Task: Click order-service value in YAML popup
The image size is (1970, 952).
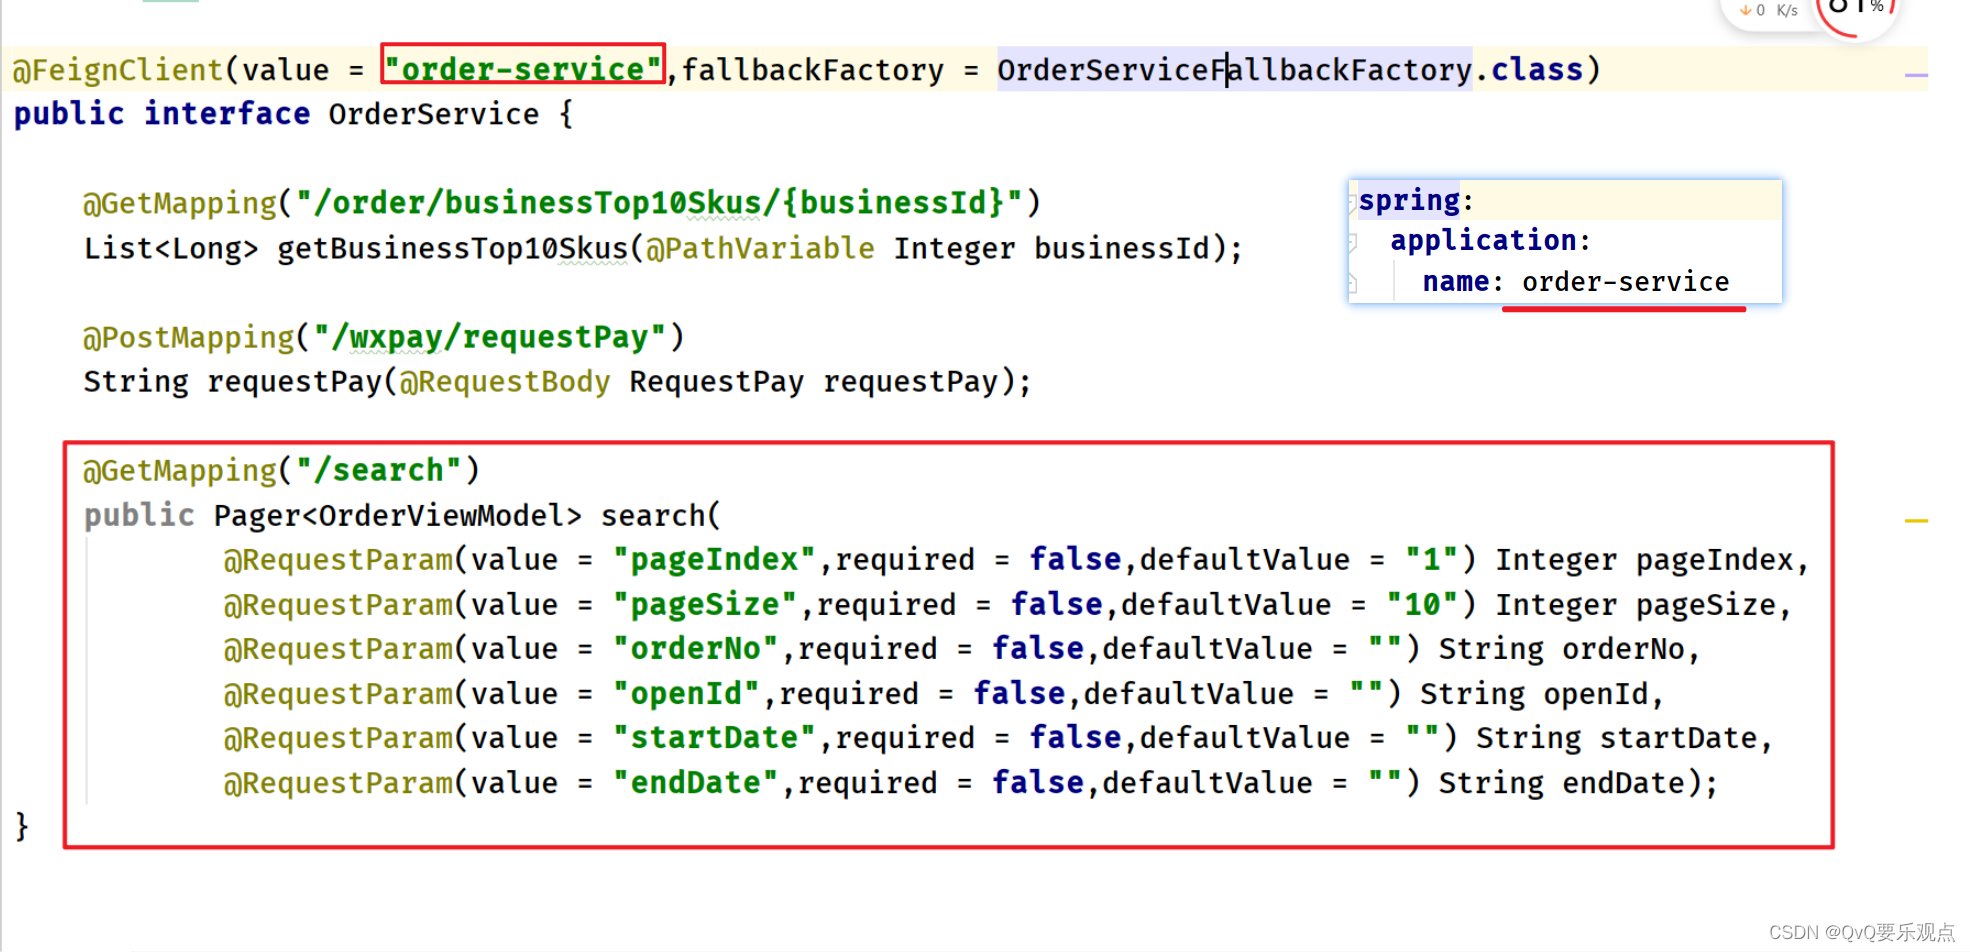Action: 1625,282
